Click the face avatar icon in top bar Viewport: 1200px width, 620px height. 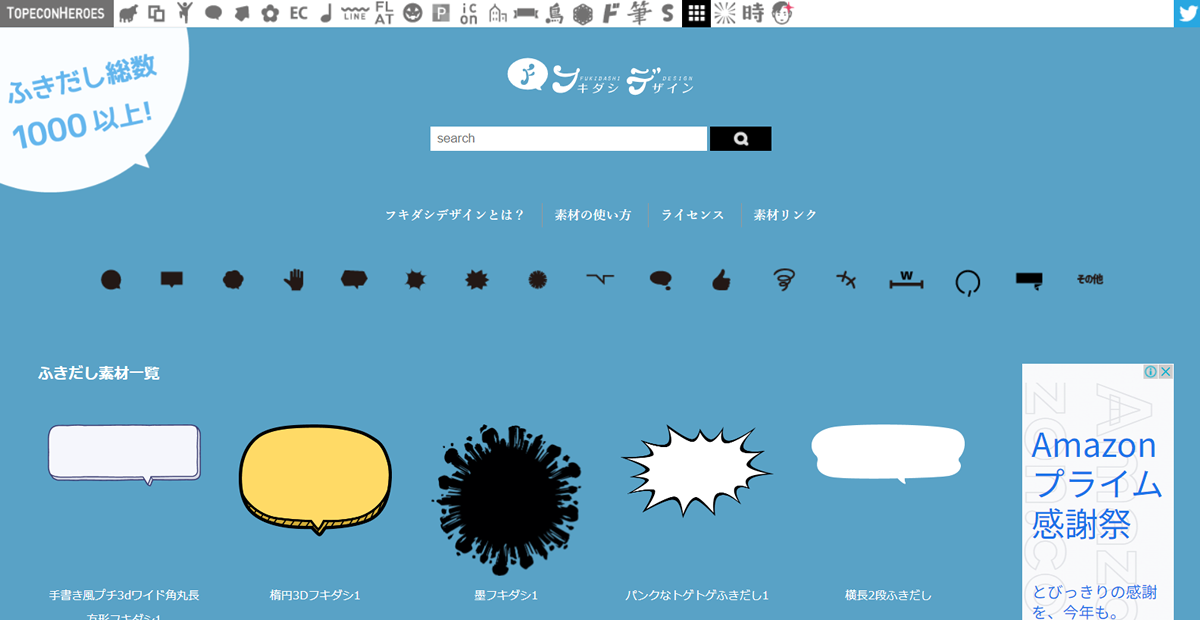(x=782, y=13)
